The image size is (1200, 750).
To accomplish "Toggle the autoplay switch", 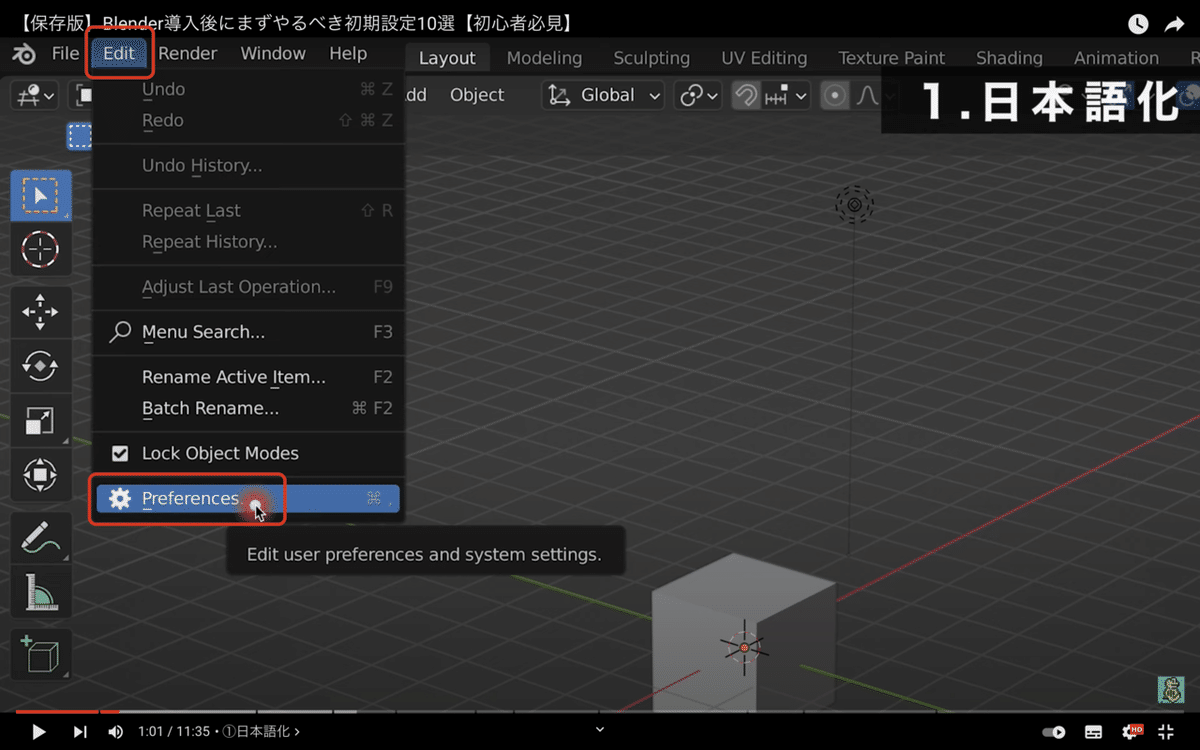I will [1053, 732].
